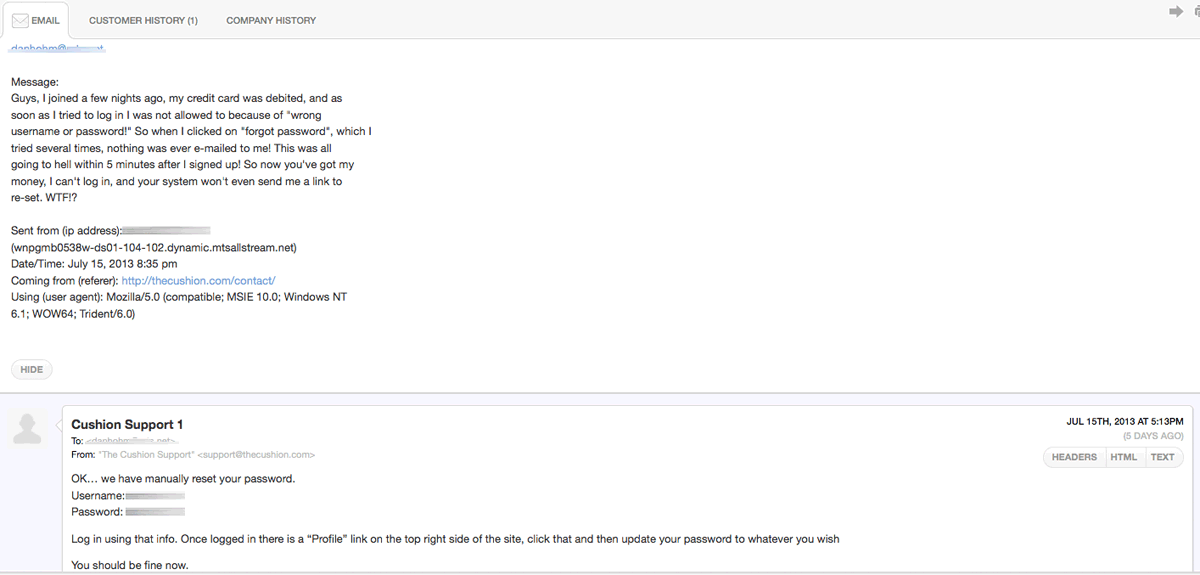Screen dimensions: 1200x575
Task: Click the (5 days ago) relative date label
Action: click(1153, 436)
